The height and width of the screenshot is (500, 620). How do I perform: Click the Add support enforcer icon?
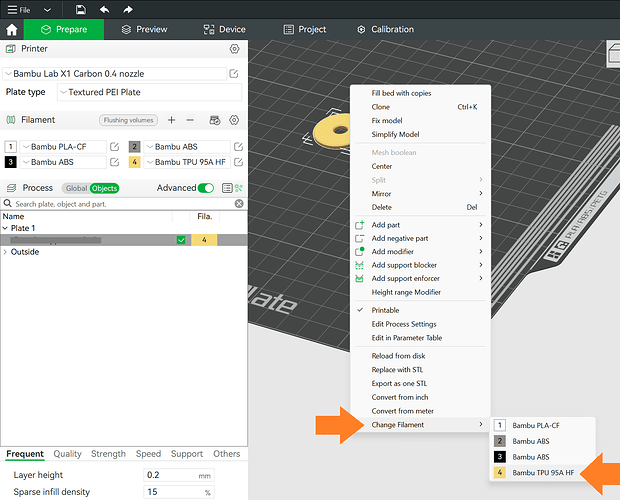pos(359,279)
